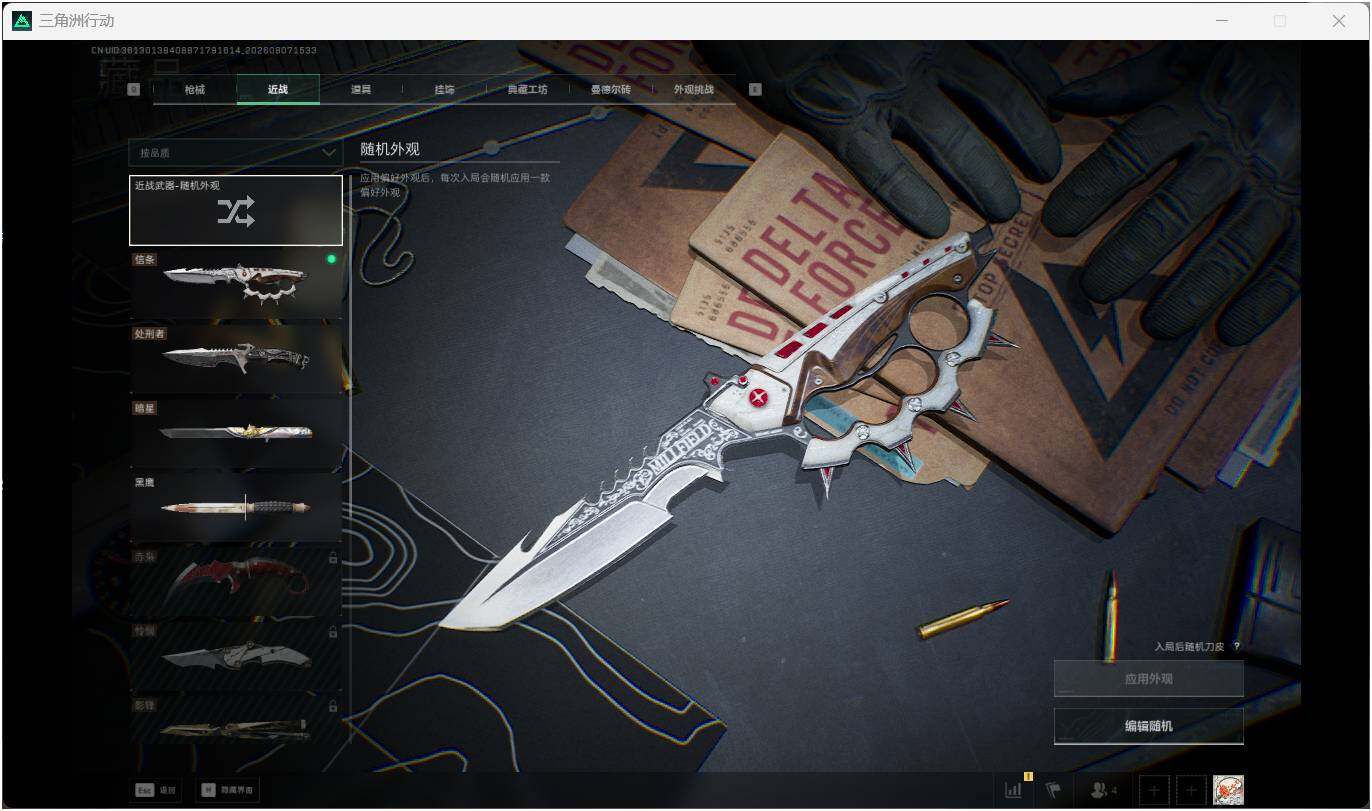Minimize the 三角洲行动 window

[1221, 20]
